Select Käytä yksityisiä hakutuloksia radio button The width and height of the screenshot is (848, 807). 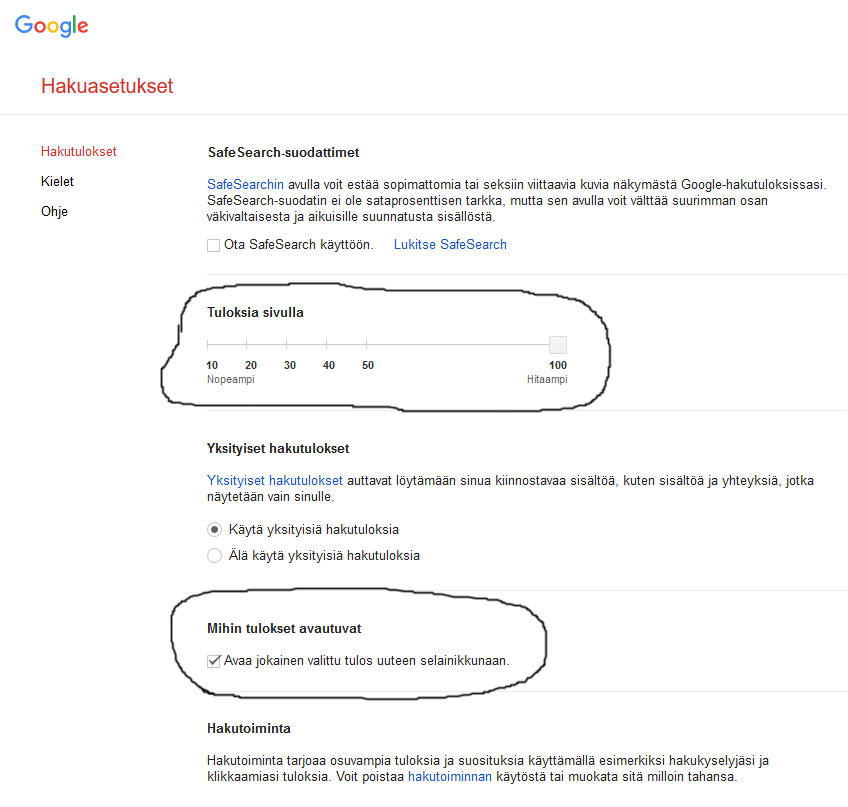tap(214, 529)
